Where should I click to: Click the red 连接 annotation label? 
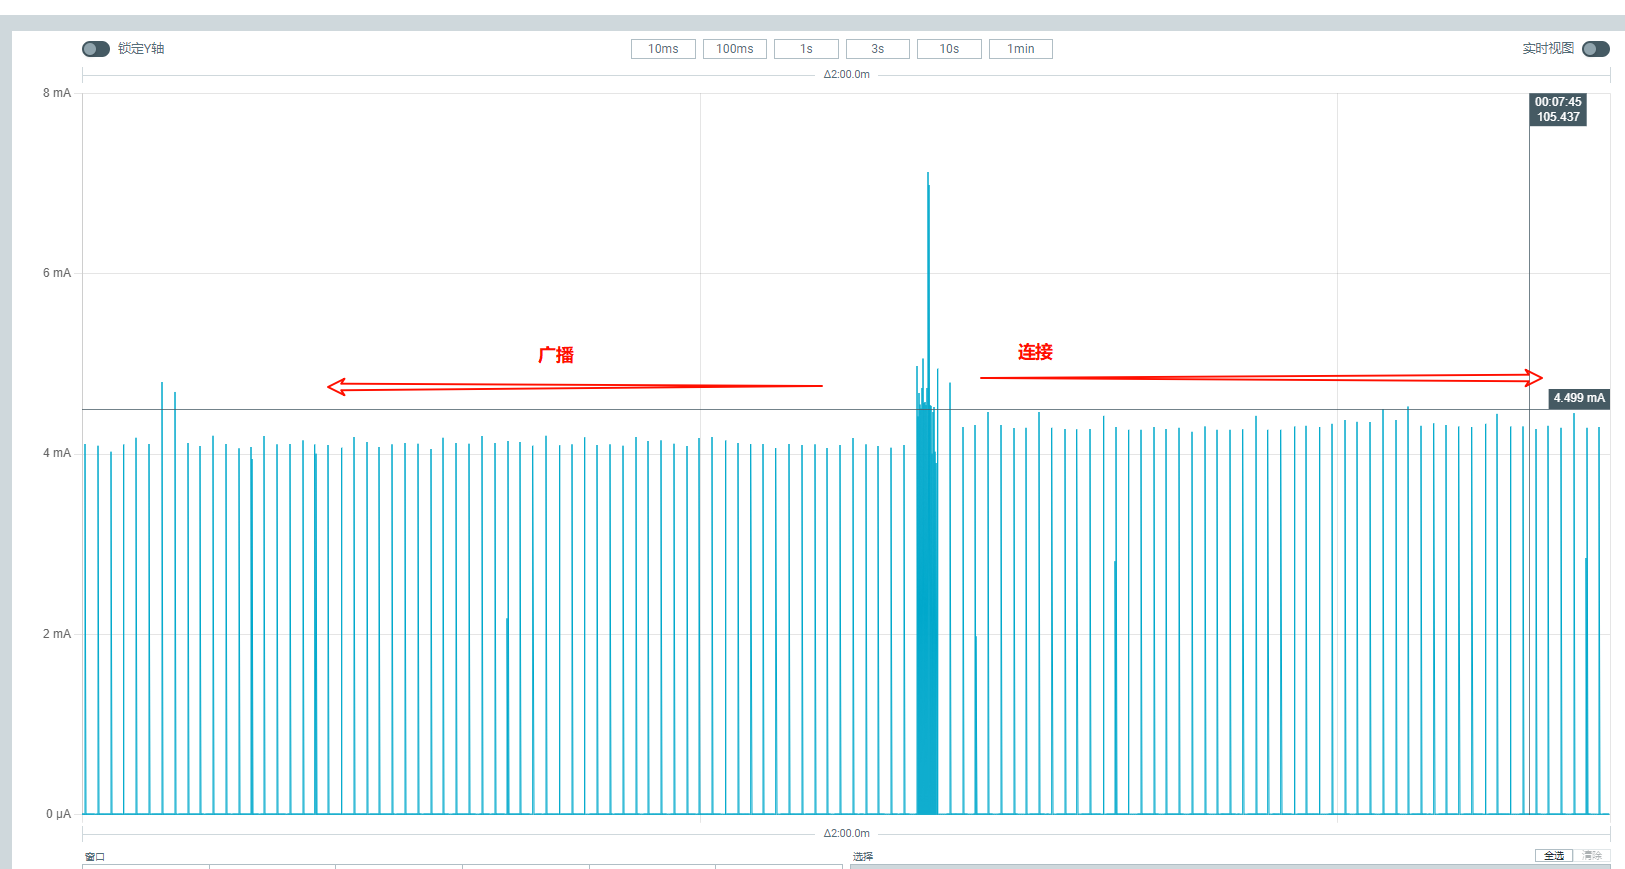pos(1035,352)
